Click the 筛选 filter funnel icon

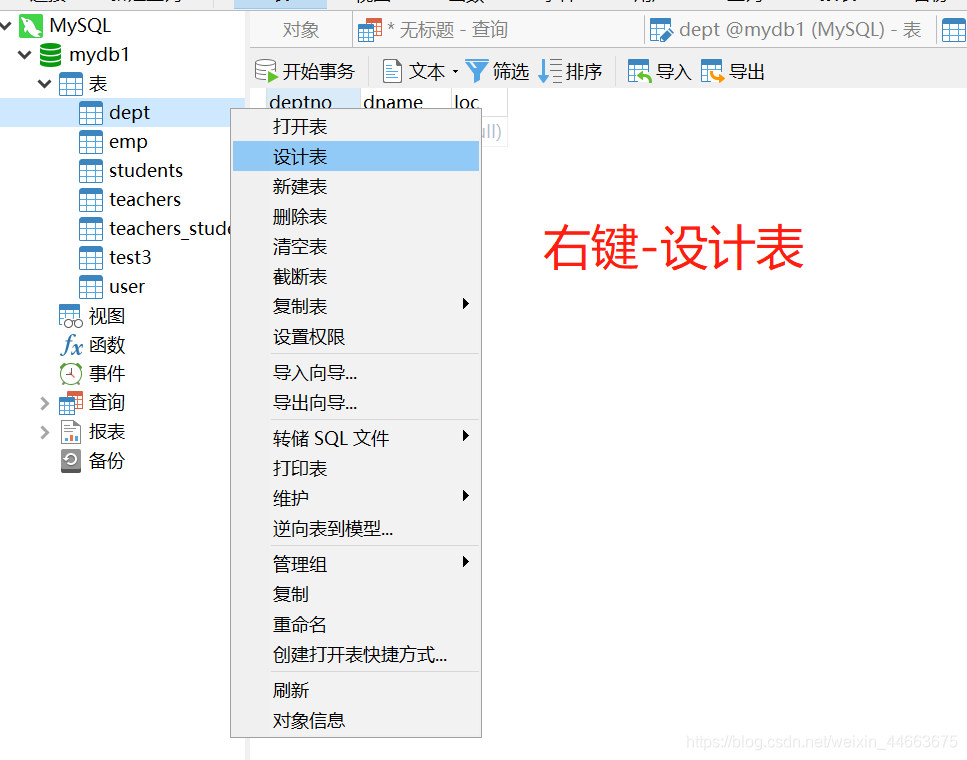477,71
